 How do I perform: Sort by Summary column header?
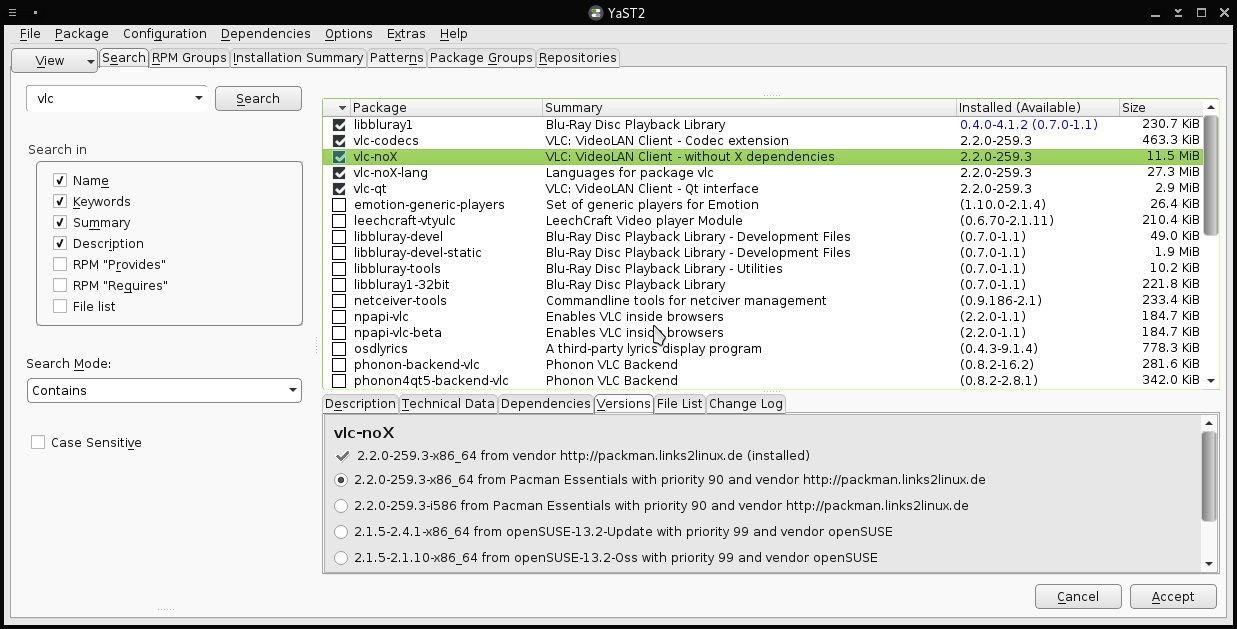pos(749,107)
